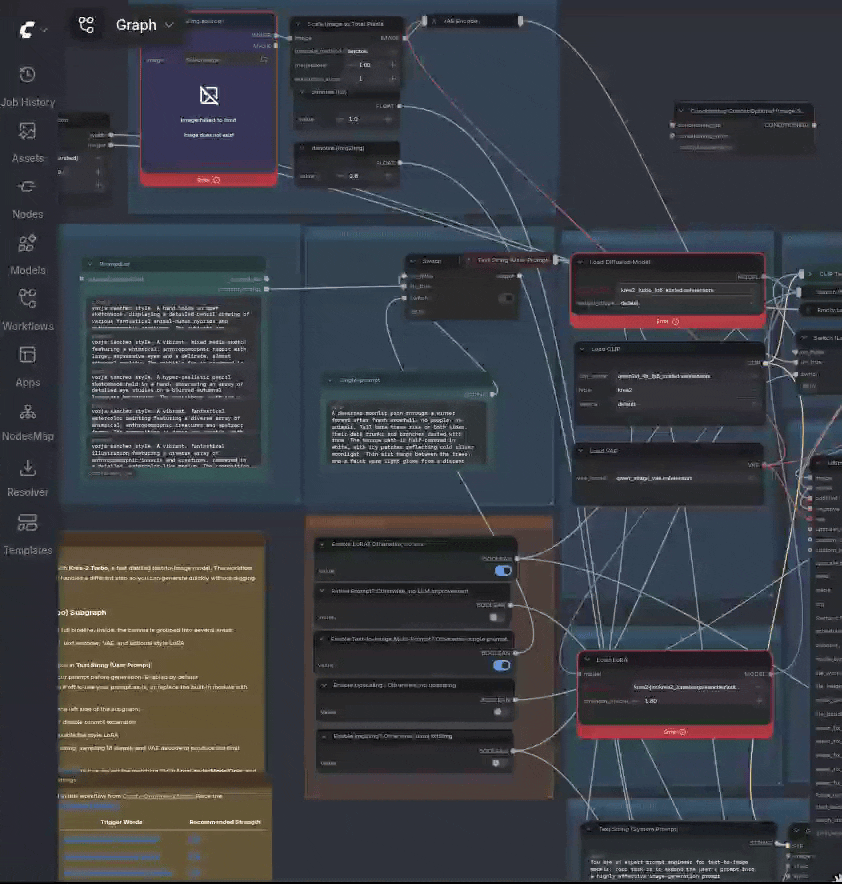
Task: Increase the LoRA strength model value
Action: (759, 701)
